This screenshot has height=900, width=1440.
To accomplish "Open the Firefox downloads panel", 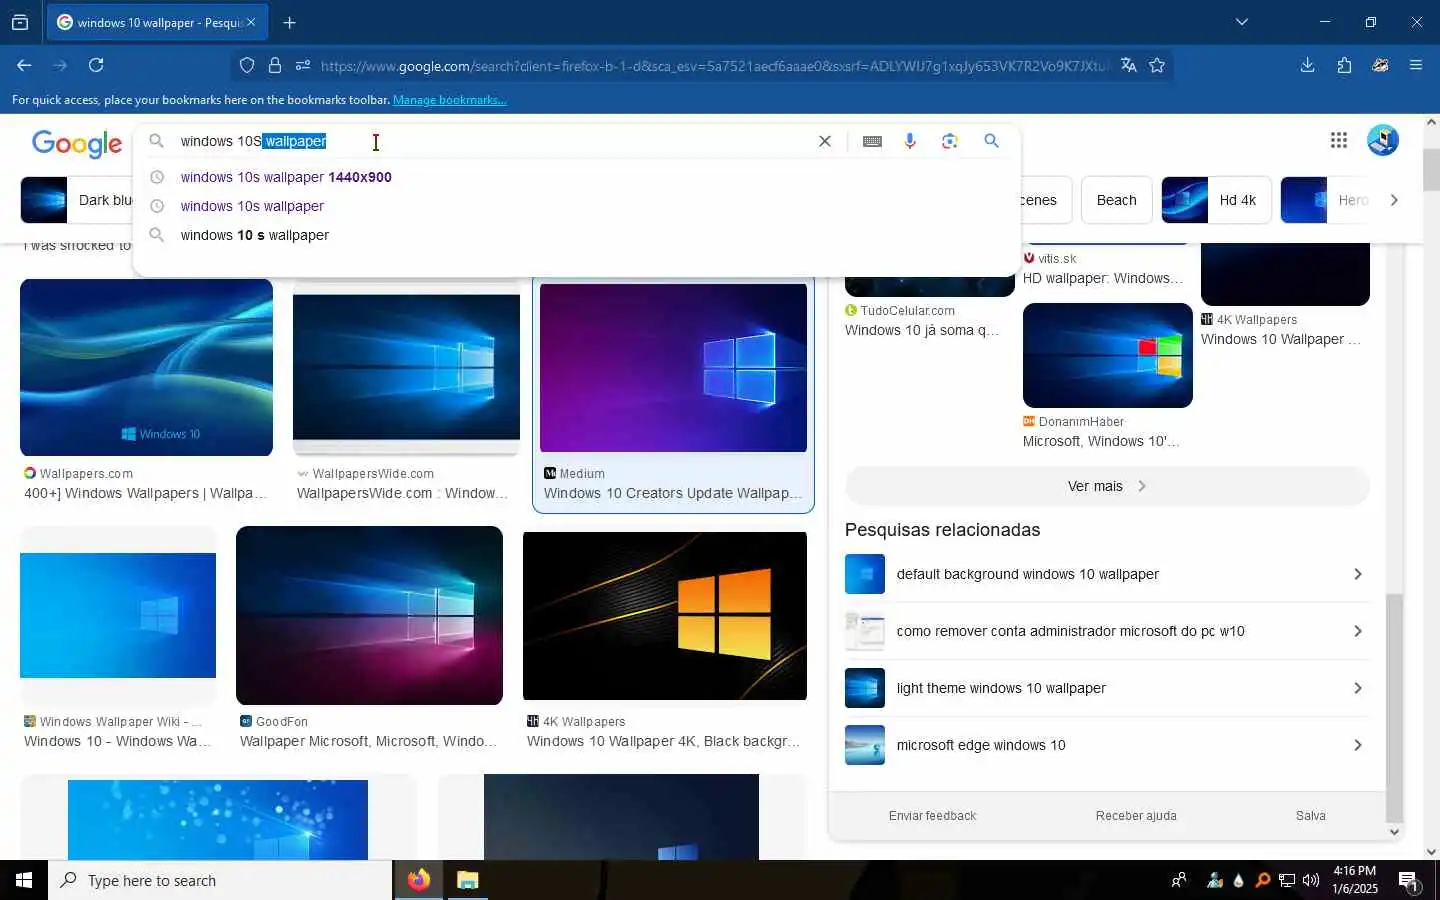I will pos(1307,65).
